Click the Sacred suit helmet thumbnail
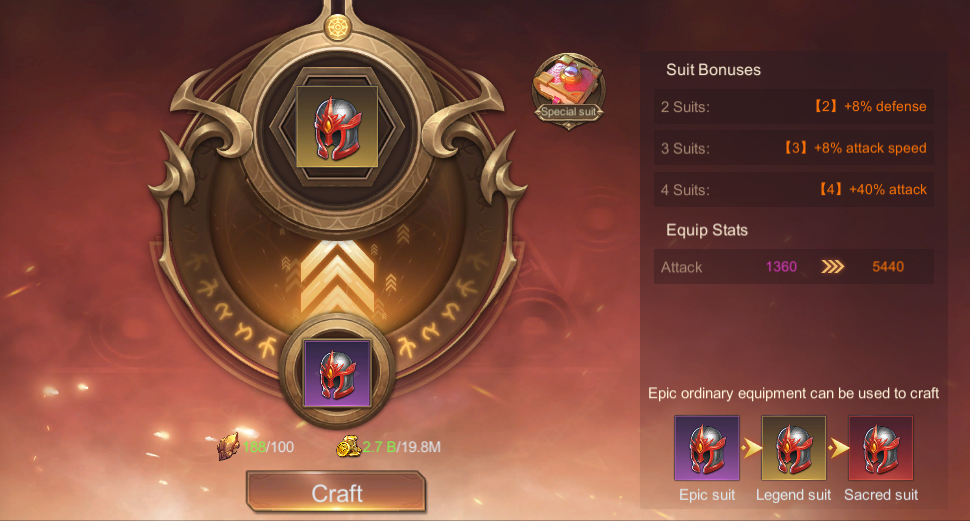970x521 pixels. 881,448
